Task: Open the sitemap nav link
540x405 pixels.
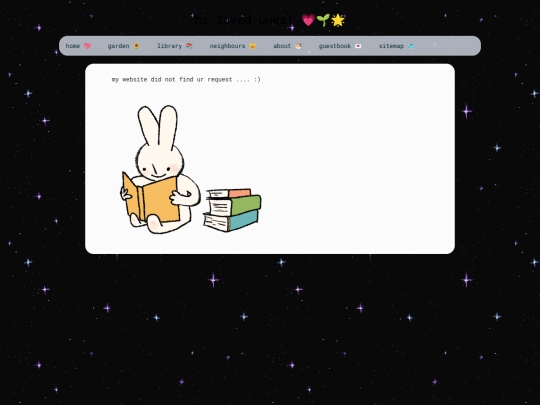Action: click(x=396, y=46)
